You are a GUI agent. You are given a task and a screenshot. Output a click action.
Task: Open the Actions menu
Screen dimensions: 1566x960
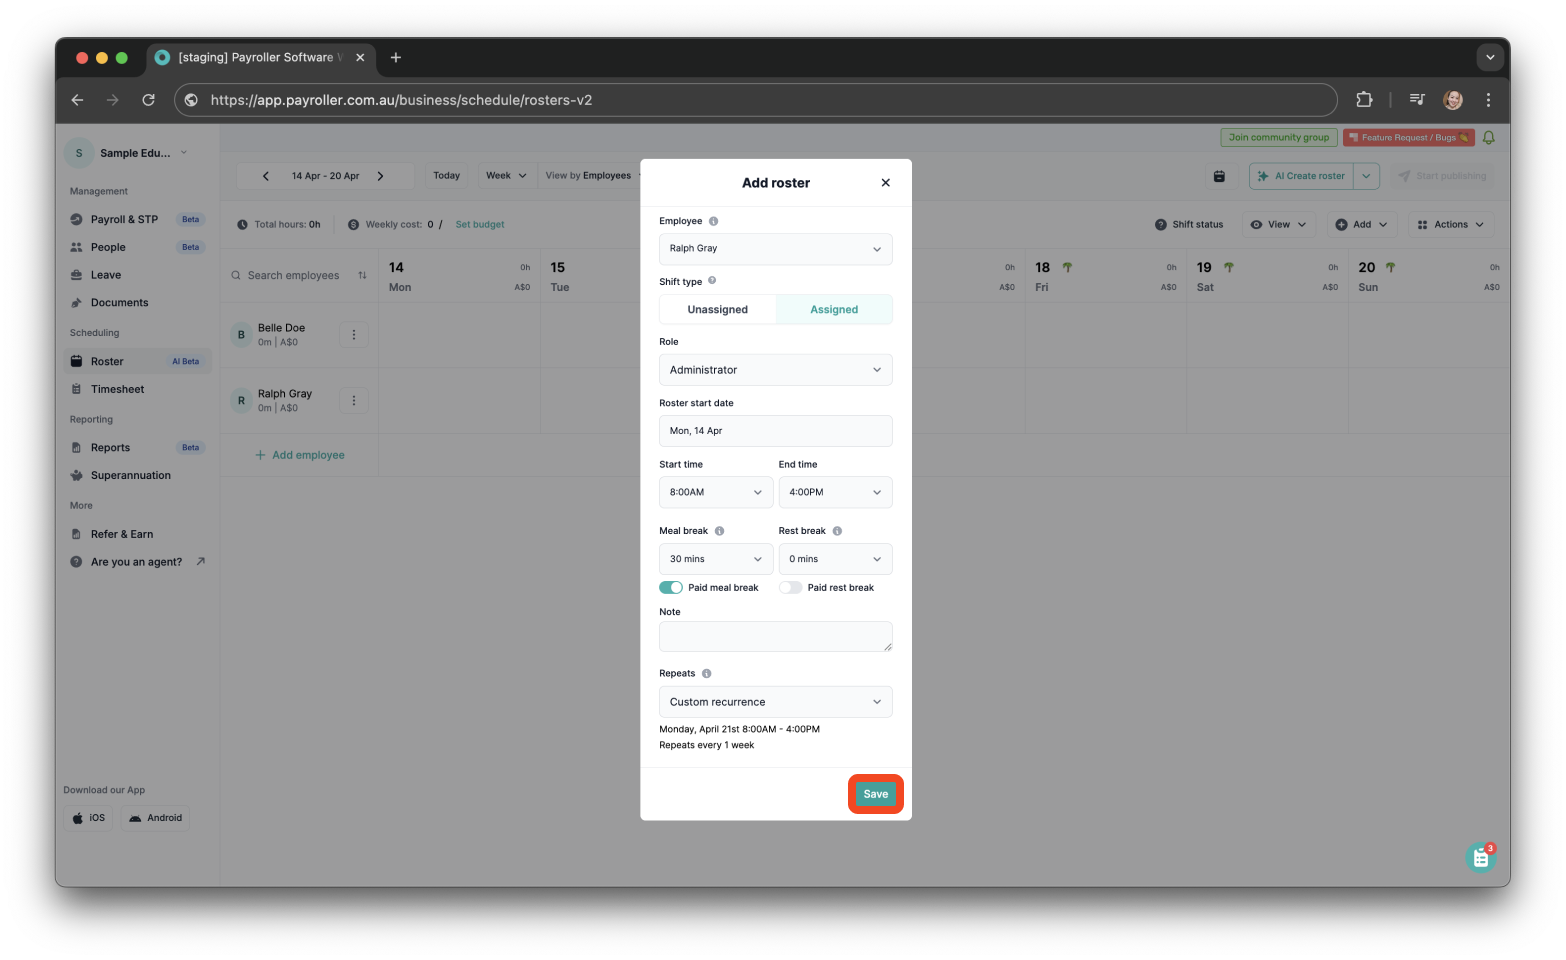tap(1450, 224)
